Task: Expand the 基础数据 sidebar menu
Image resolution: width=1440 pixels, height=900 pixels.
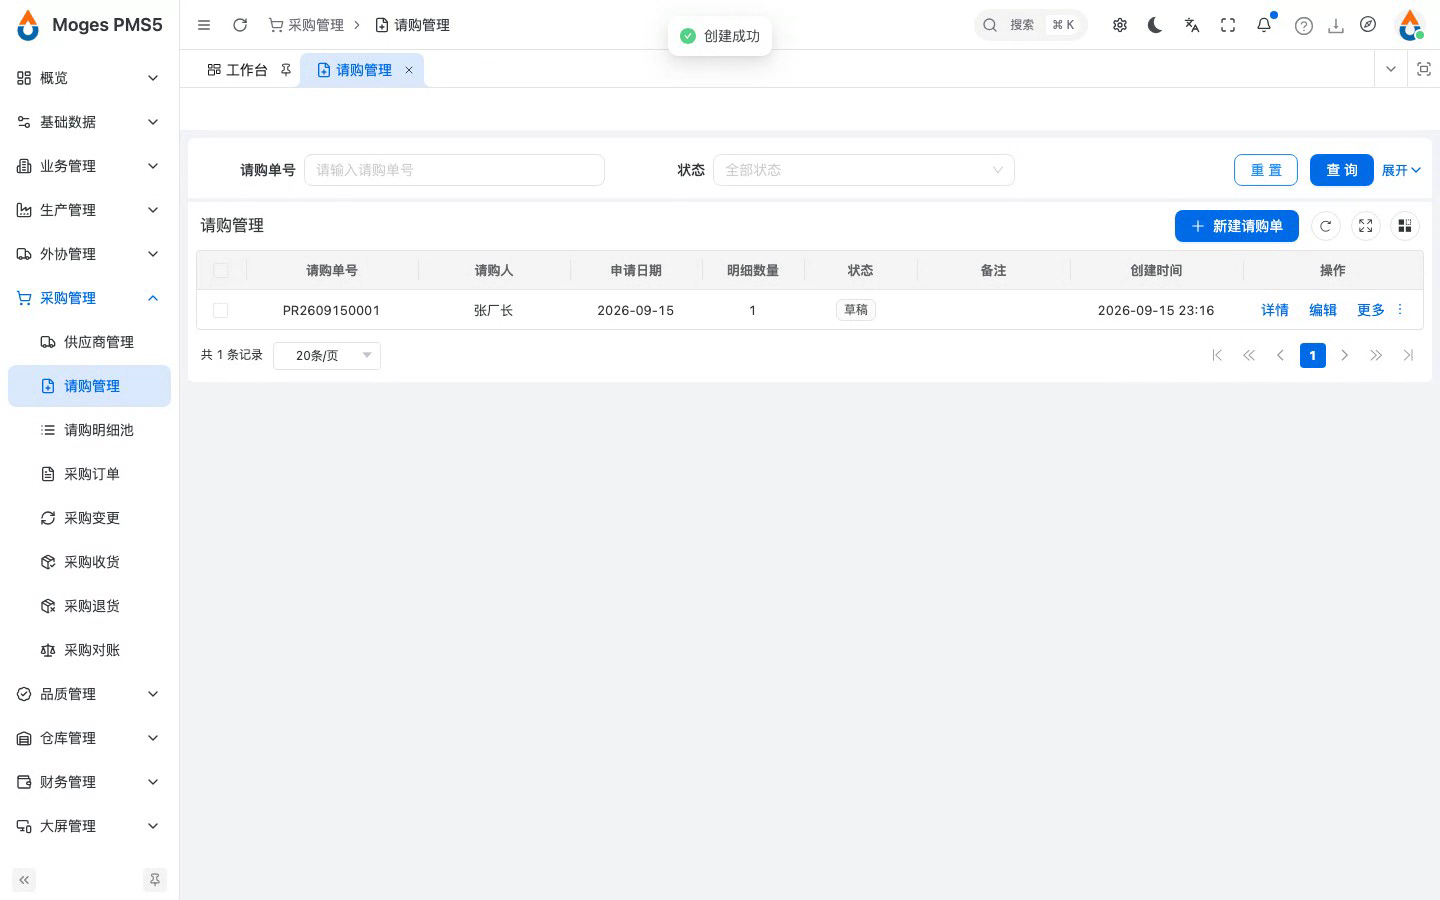Action: (x=88, y=122)
